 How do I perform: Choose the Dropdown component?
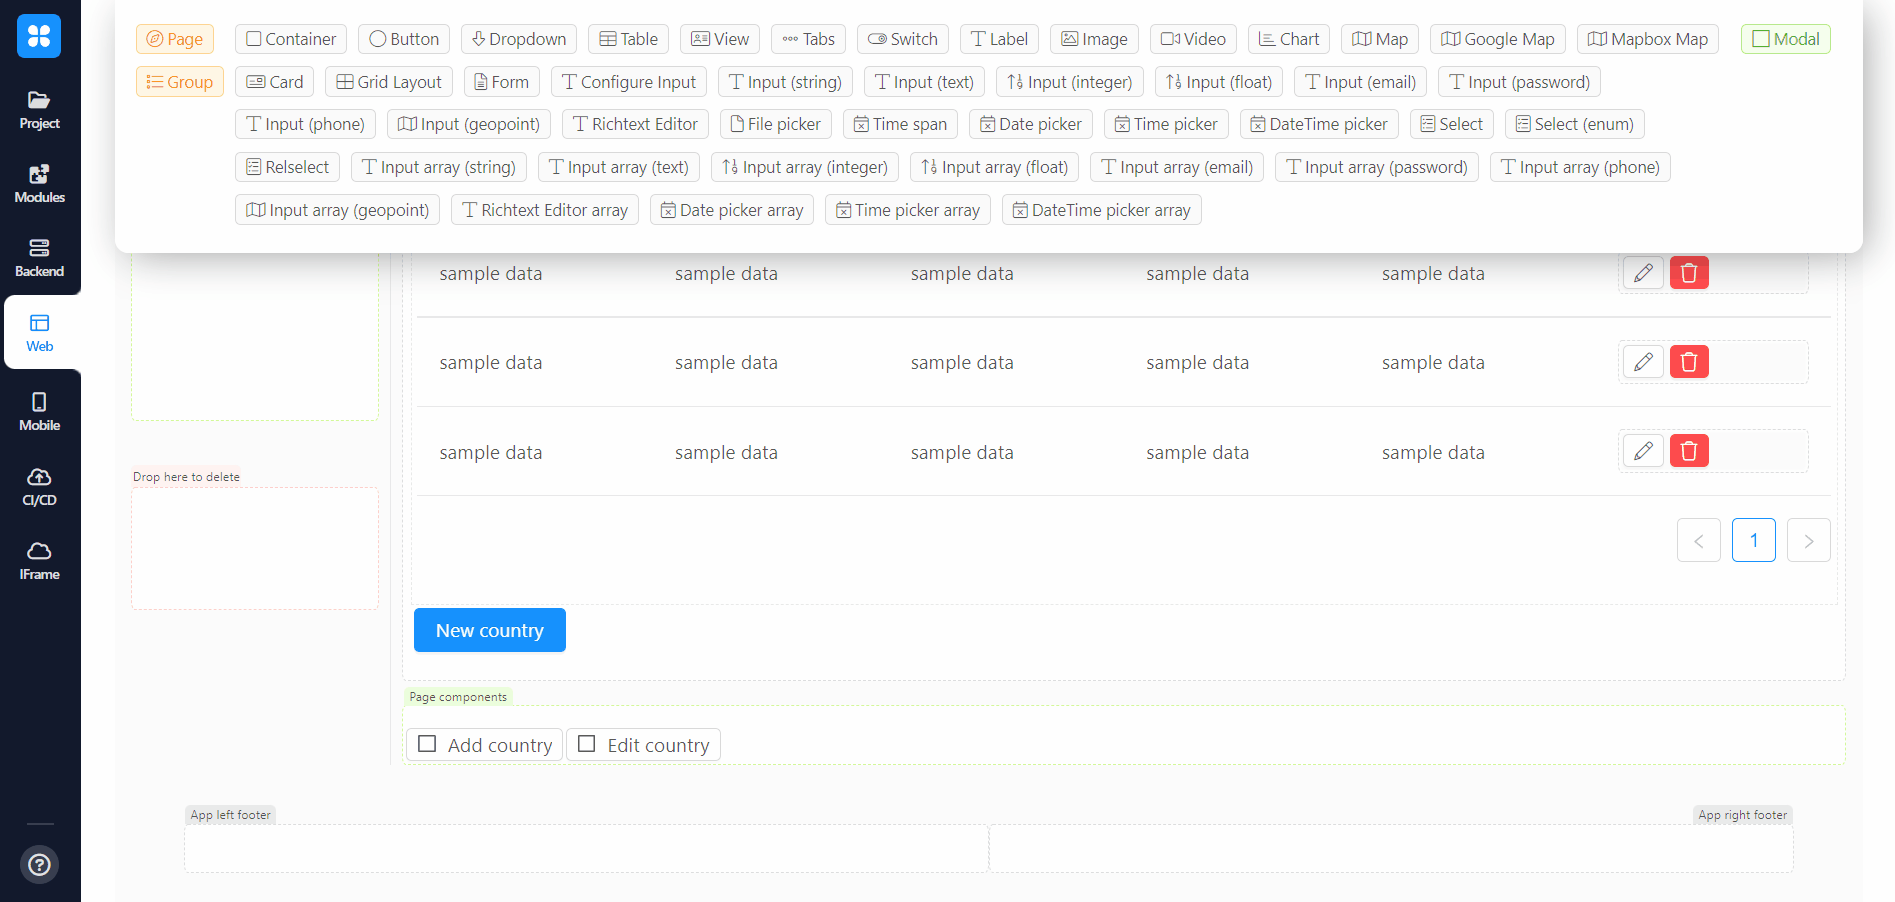click(518, 39)
